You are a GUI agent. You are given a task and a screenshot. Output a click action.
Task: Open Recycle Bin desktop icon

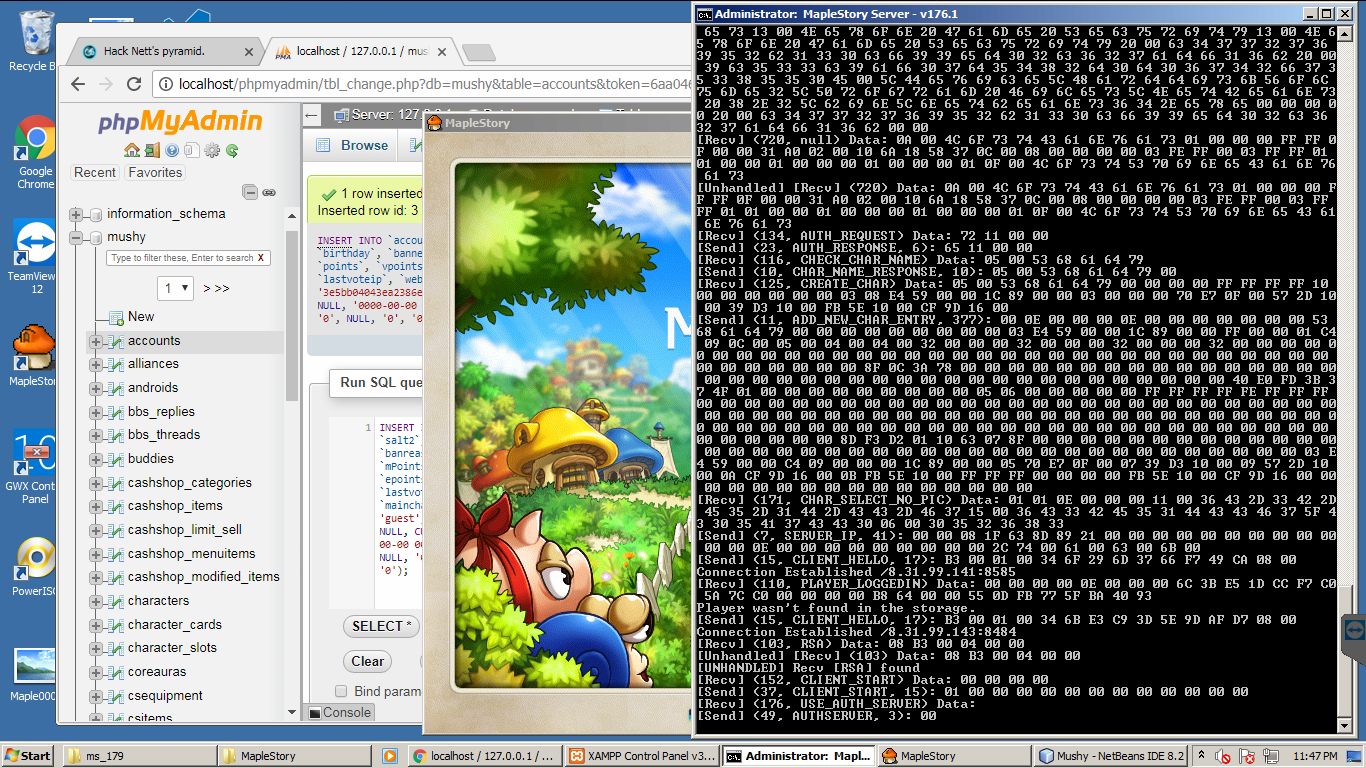[x=37, y=40]
